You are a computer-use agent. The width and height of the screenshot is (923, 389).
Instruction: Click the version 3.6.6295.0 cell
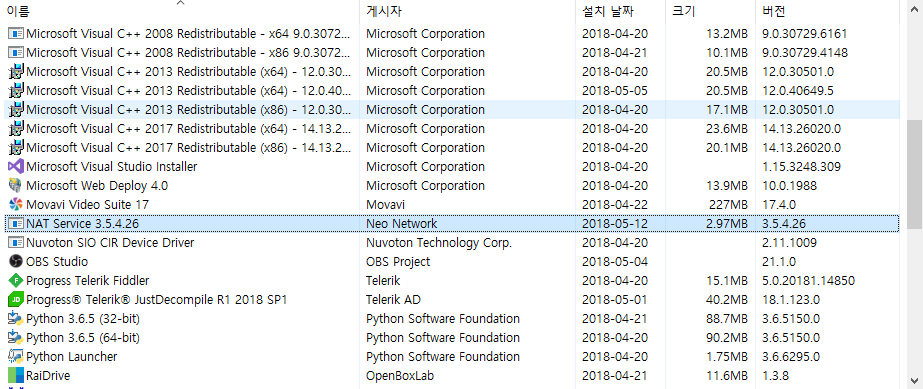point(791,356)
